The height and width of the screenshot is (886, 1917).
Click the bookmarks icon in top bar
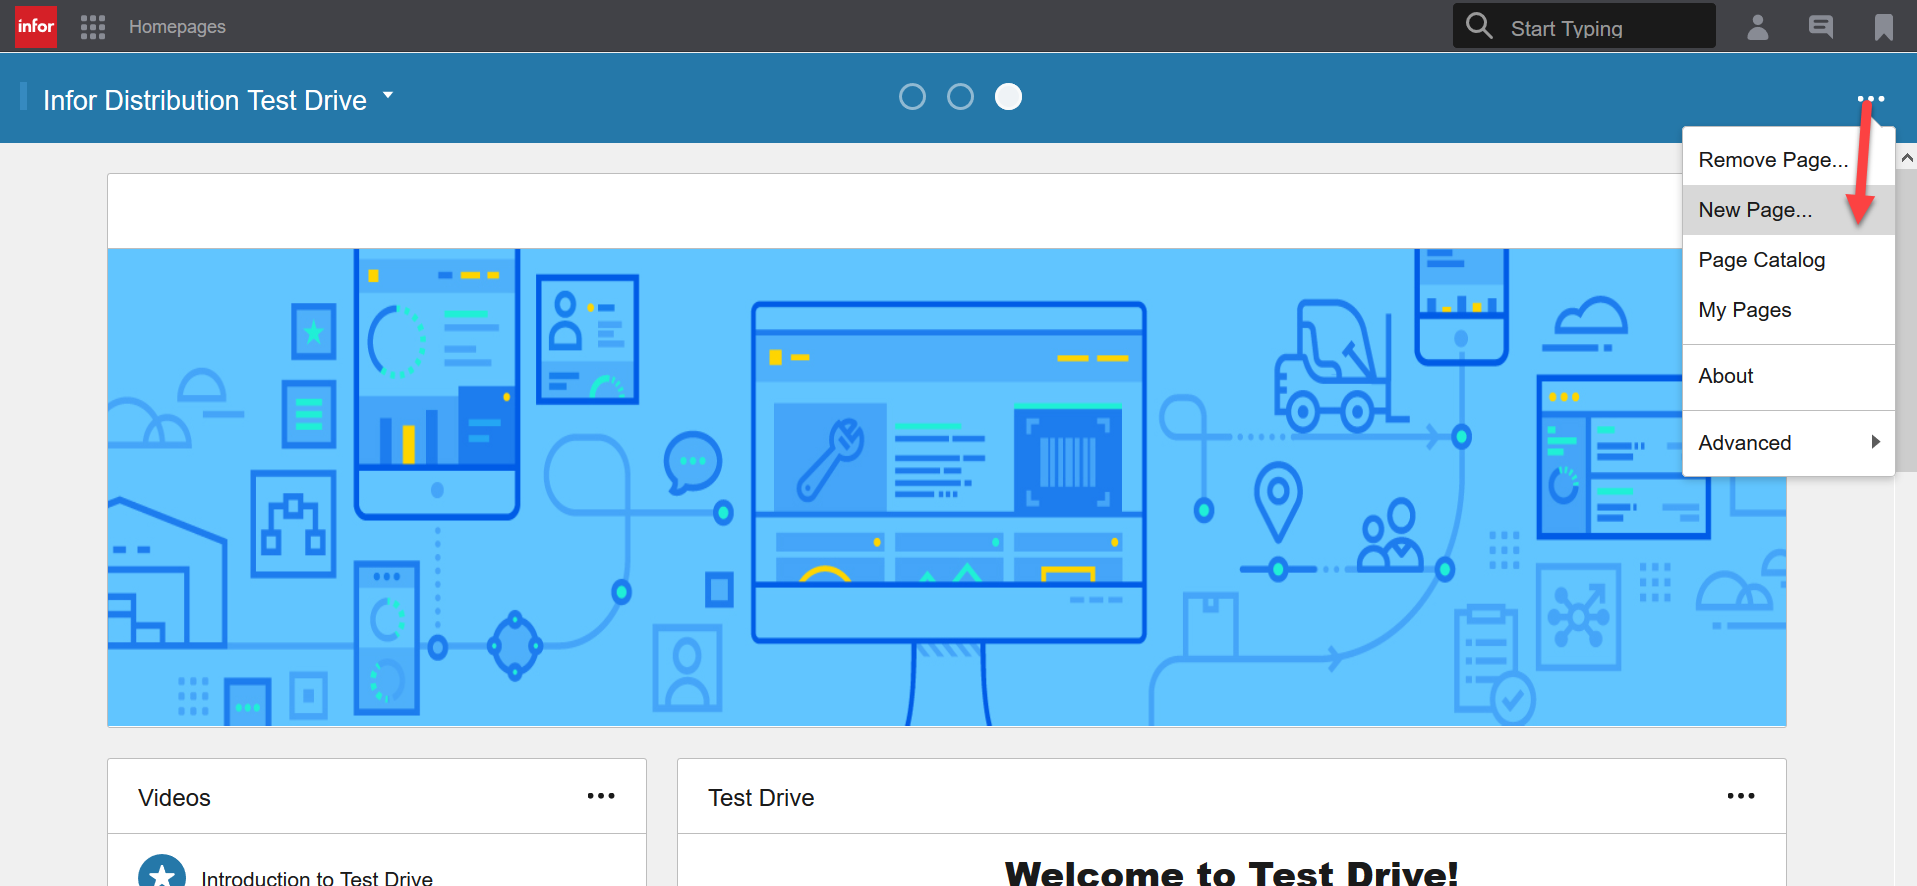coord(1884,27)
